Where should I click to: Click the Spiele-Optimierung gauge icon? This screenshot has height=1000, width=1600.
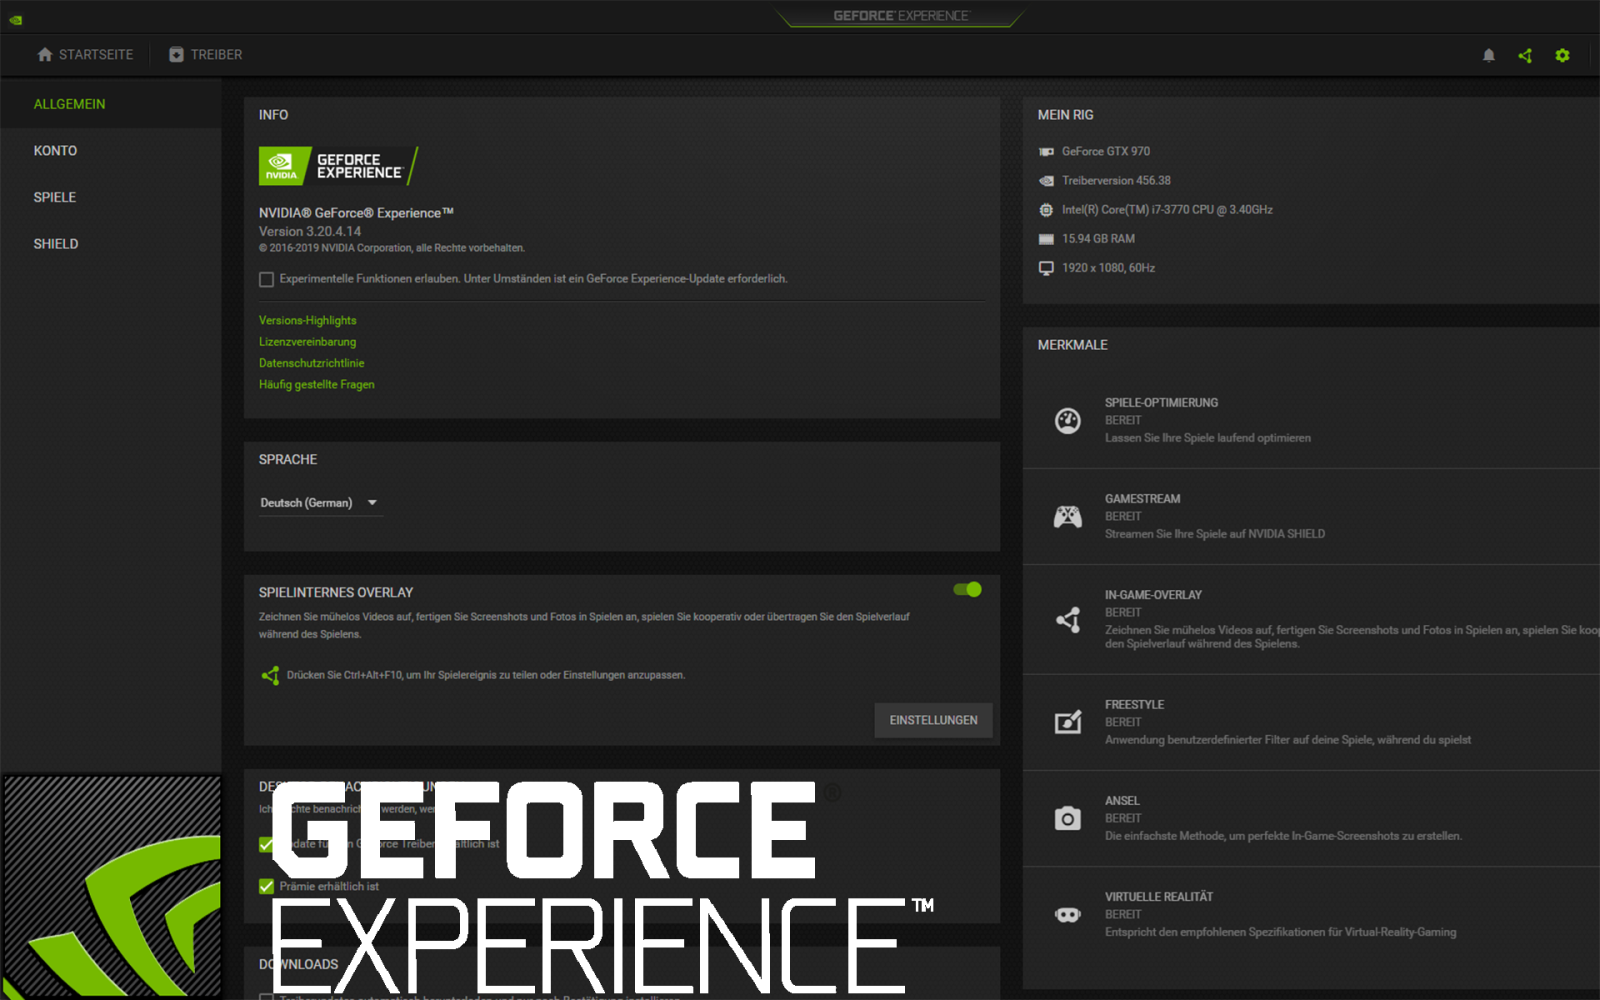coord(1067,421)
